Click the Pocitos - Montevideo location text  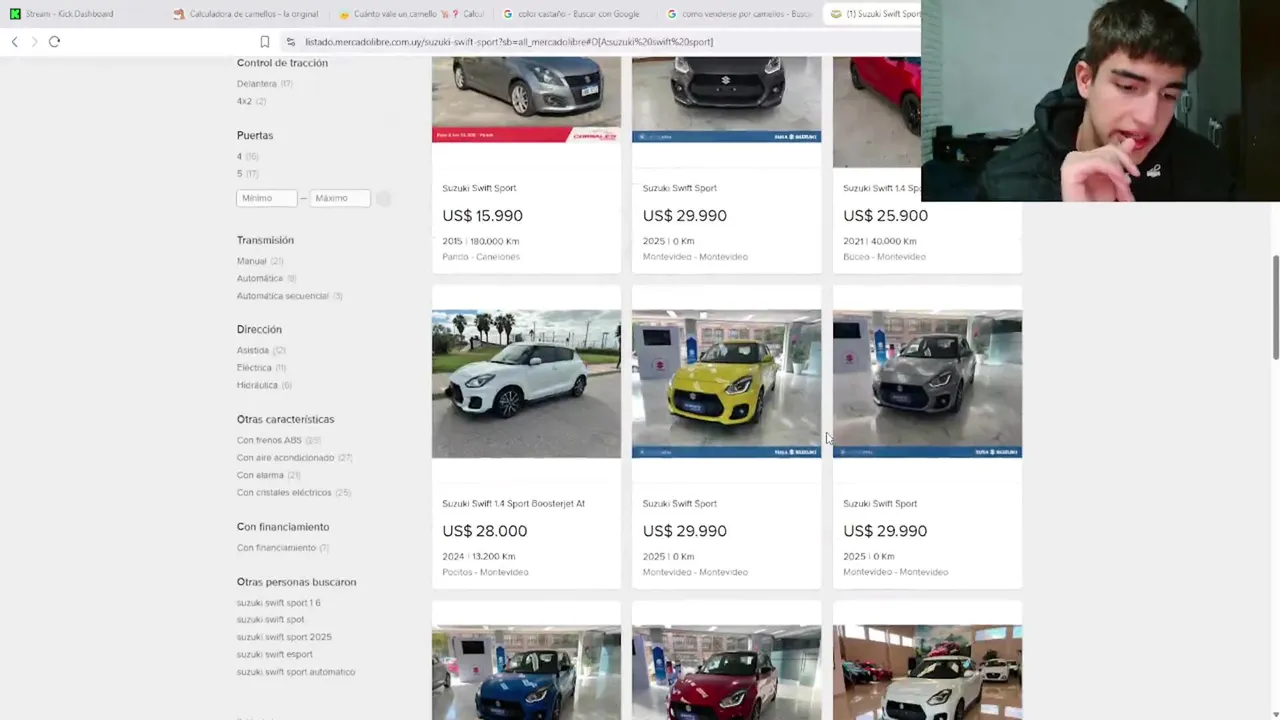[485, 572]
